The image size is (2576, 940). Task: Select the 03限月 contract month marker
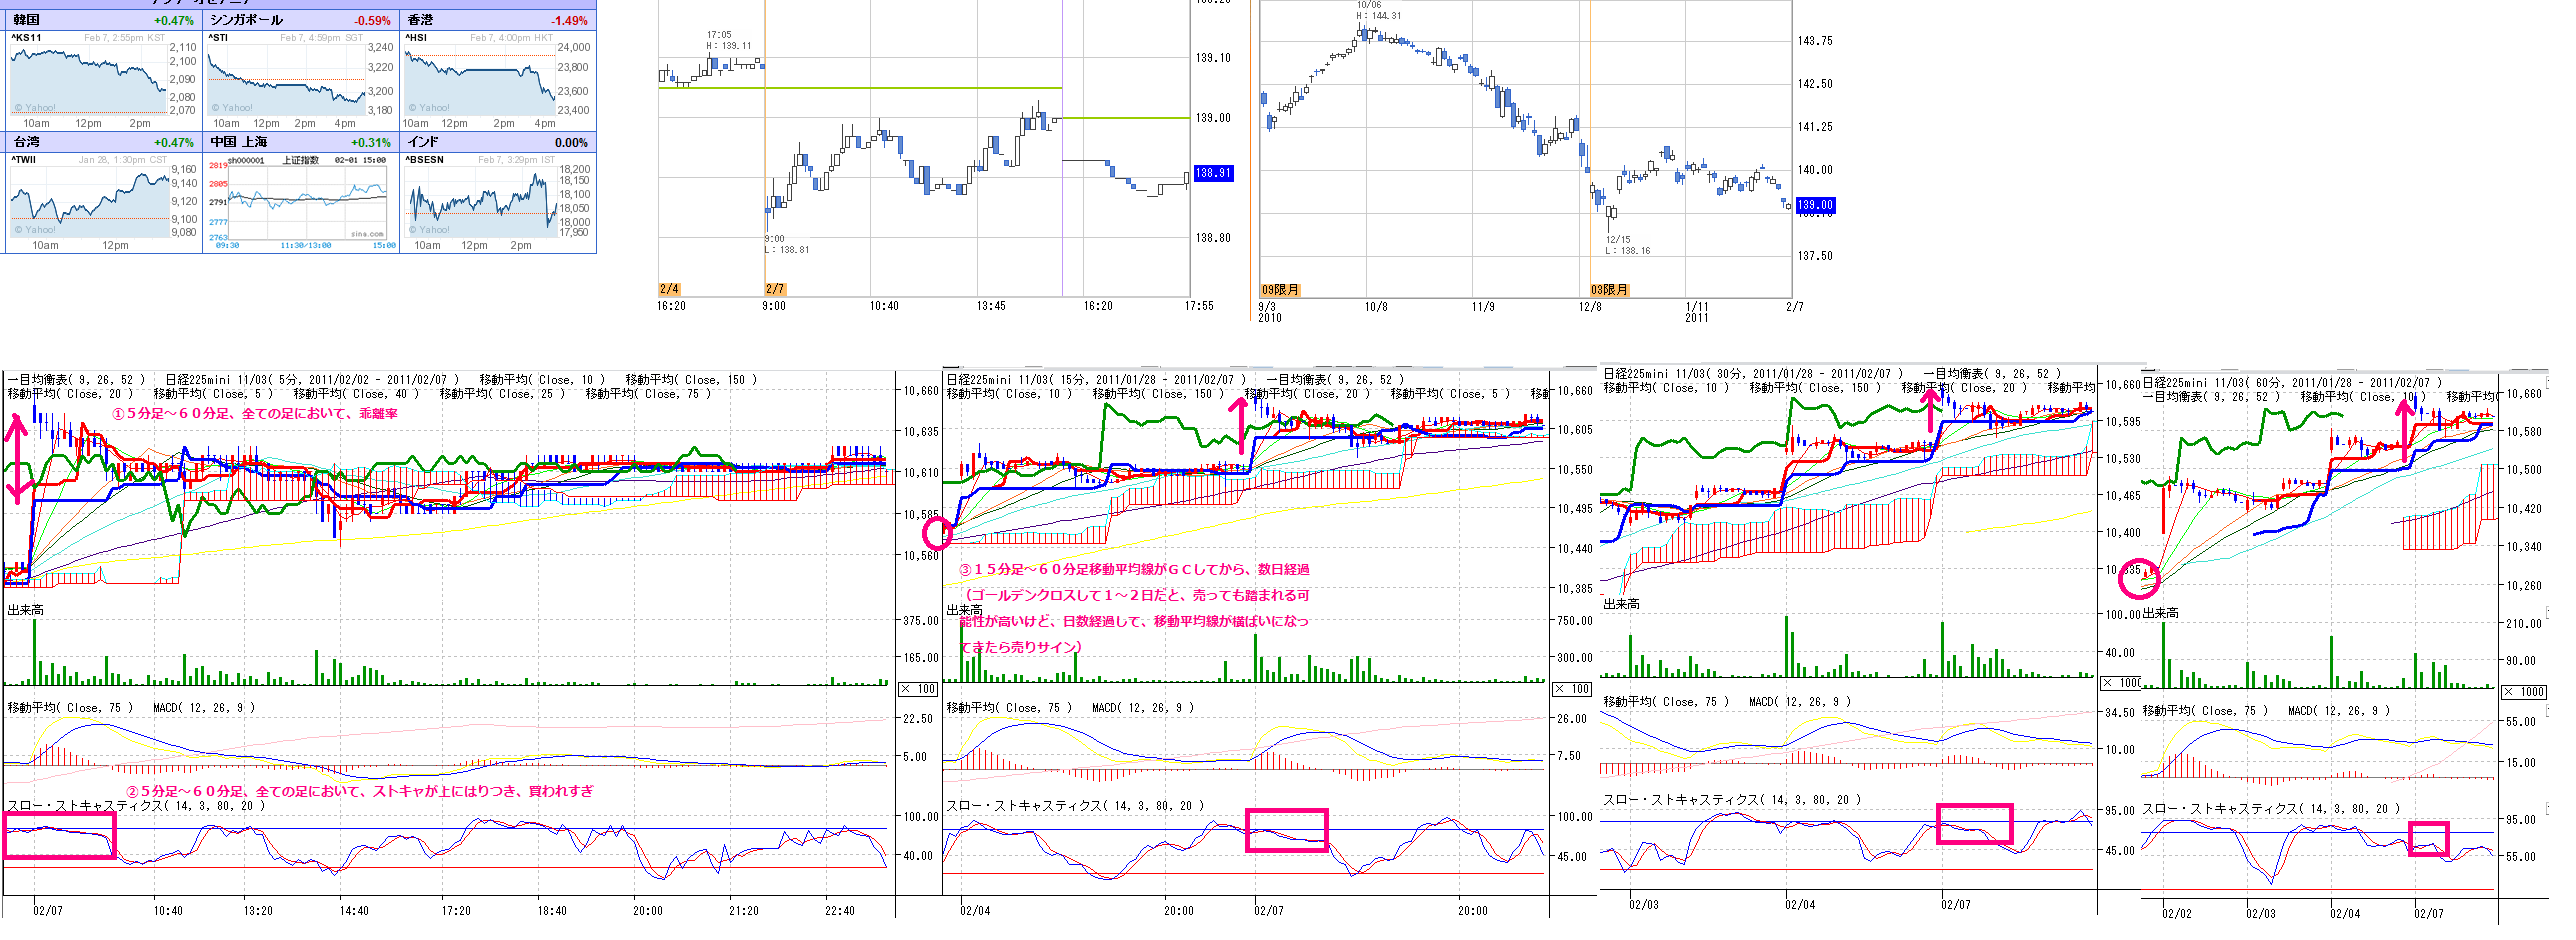point(1609,290)
